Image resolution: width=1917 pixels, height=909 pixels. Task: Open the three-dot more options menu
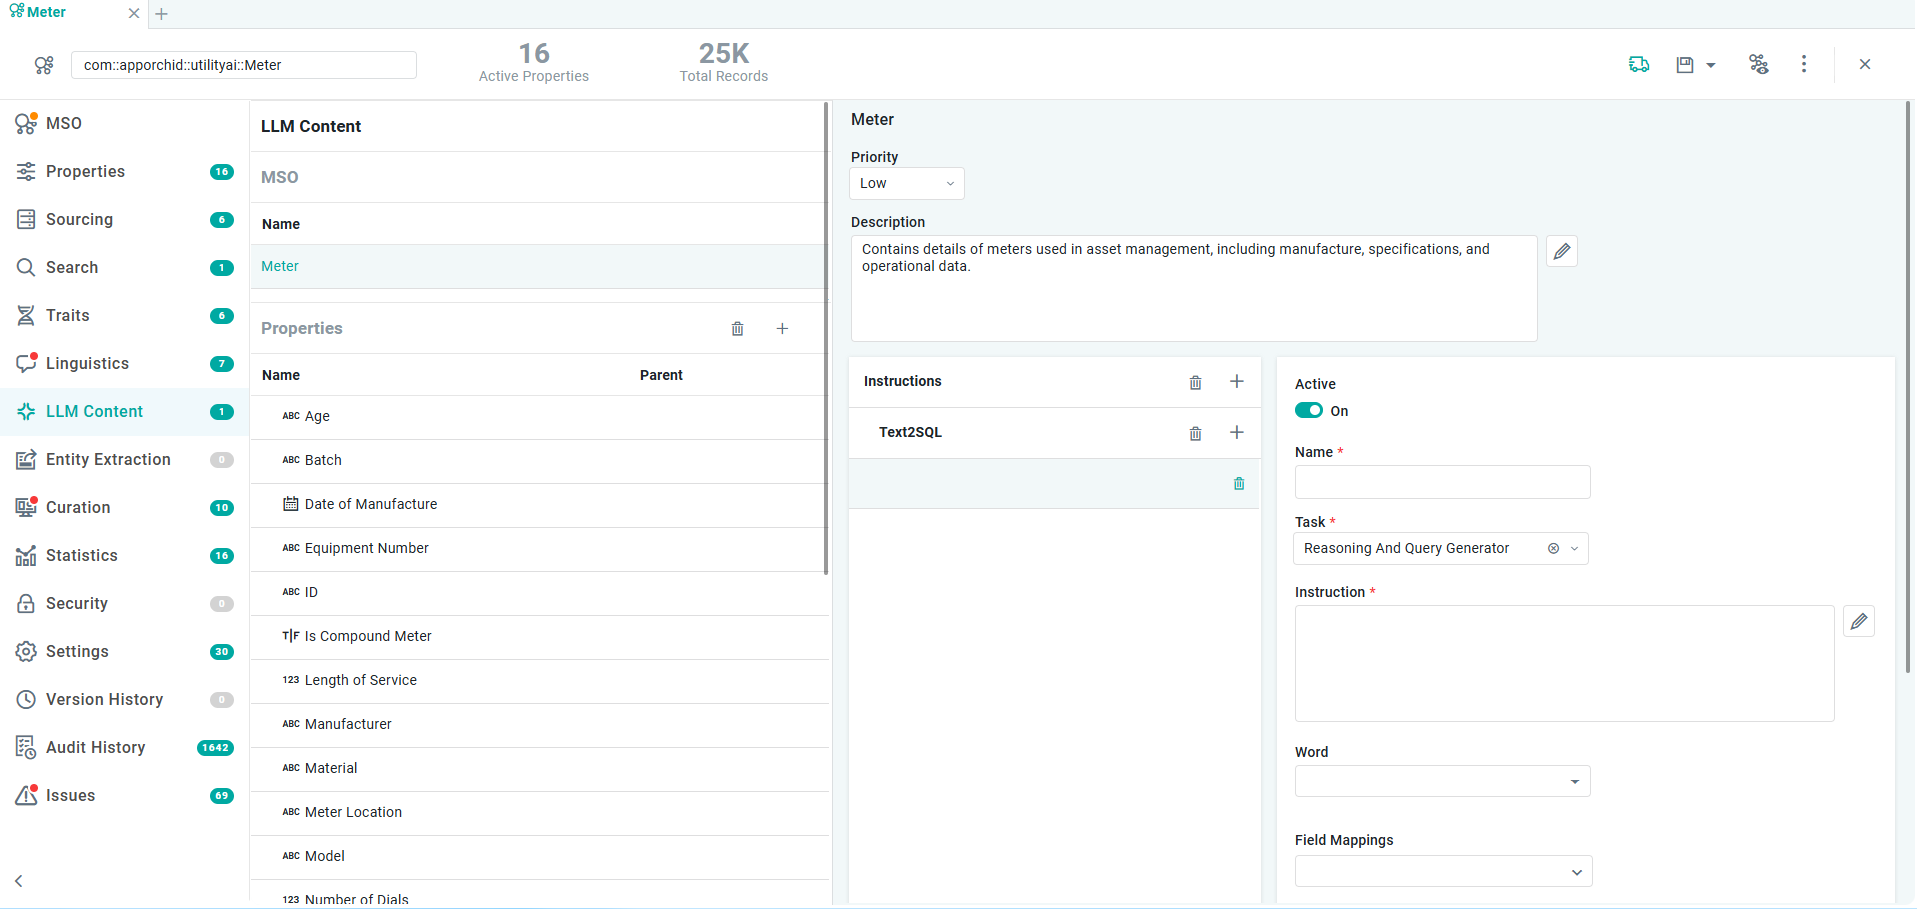[x=1803, y=65]
